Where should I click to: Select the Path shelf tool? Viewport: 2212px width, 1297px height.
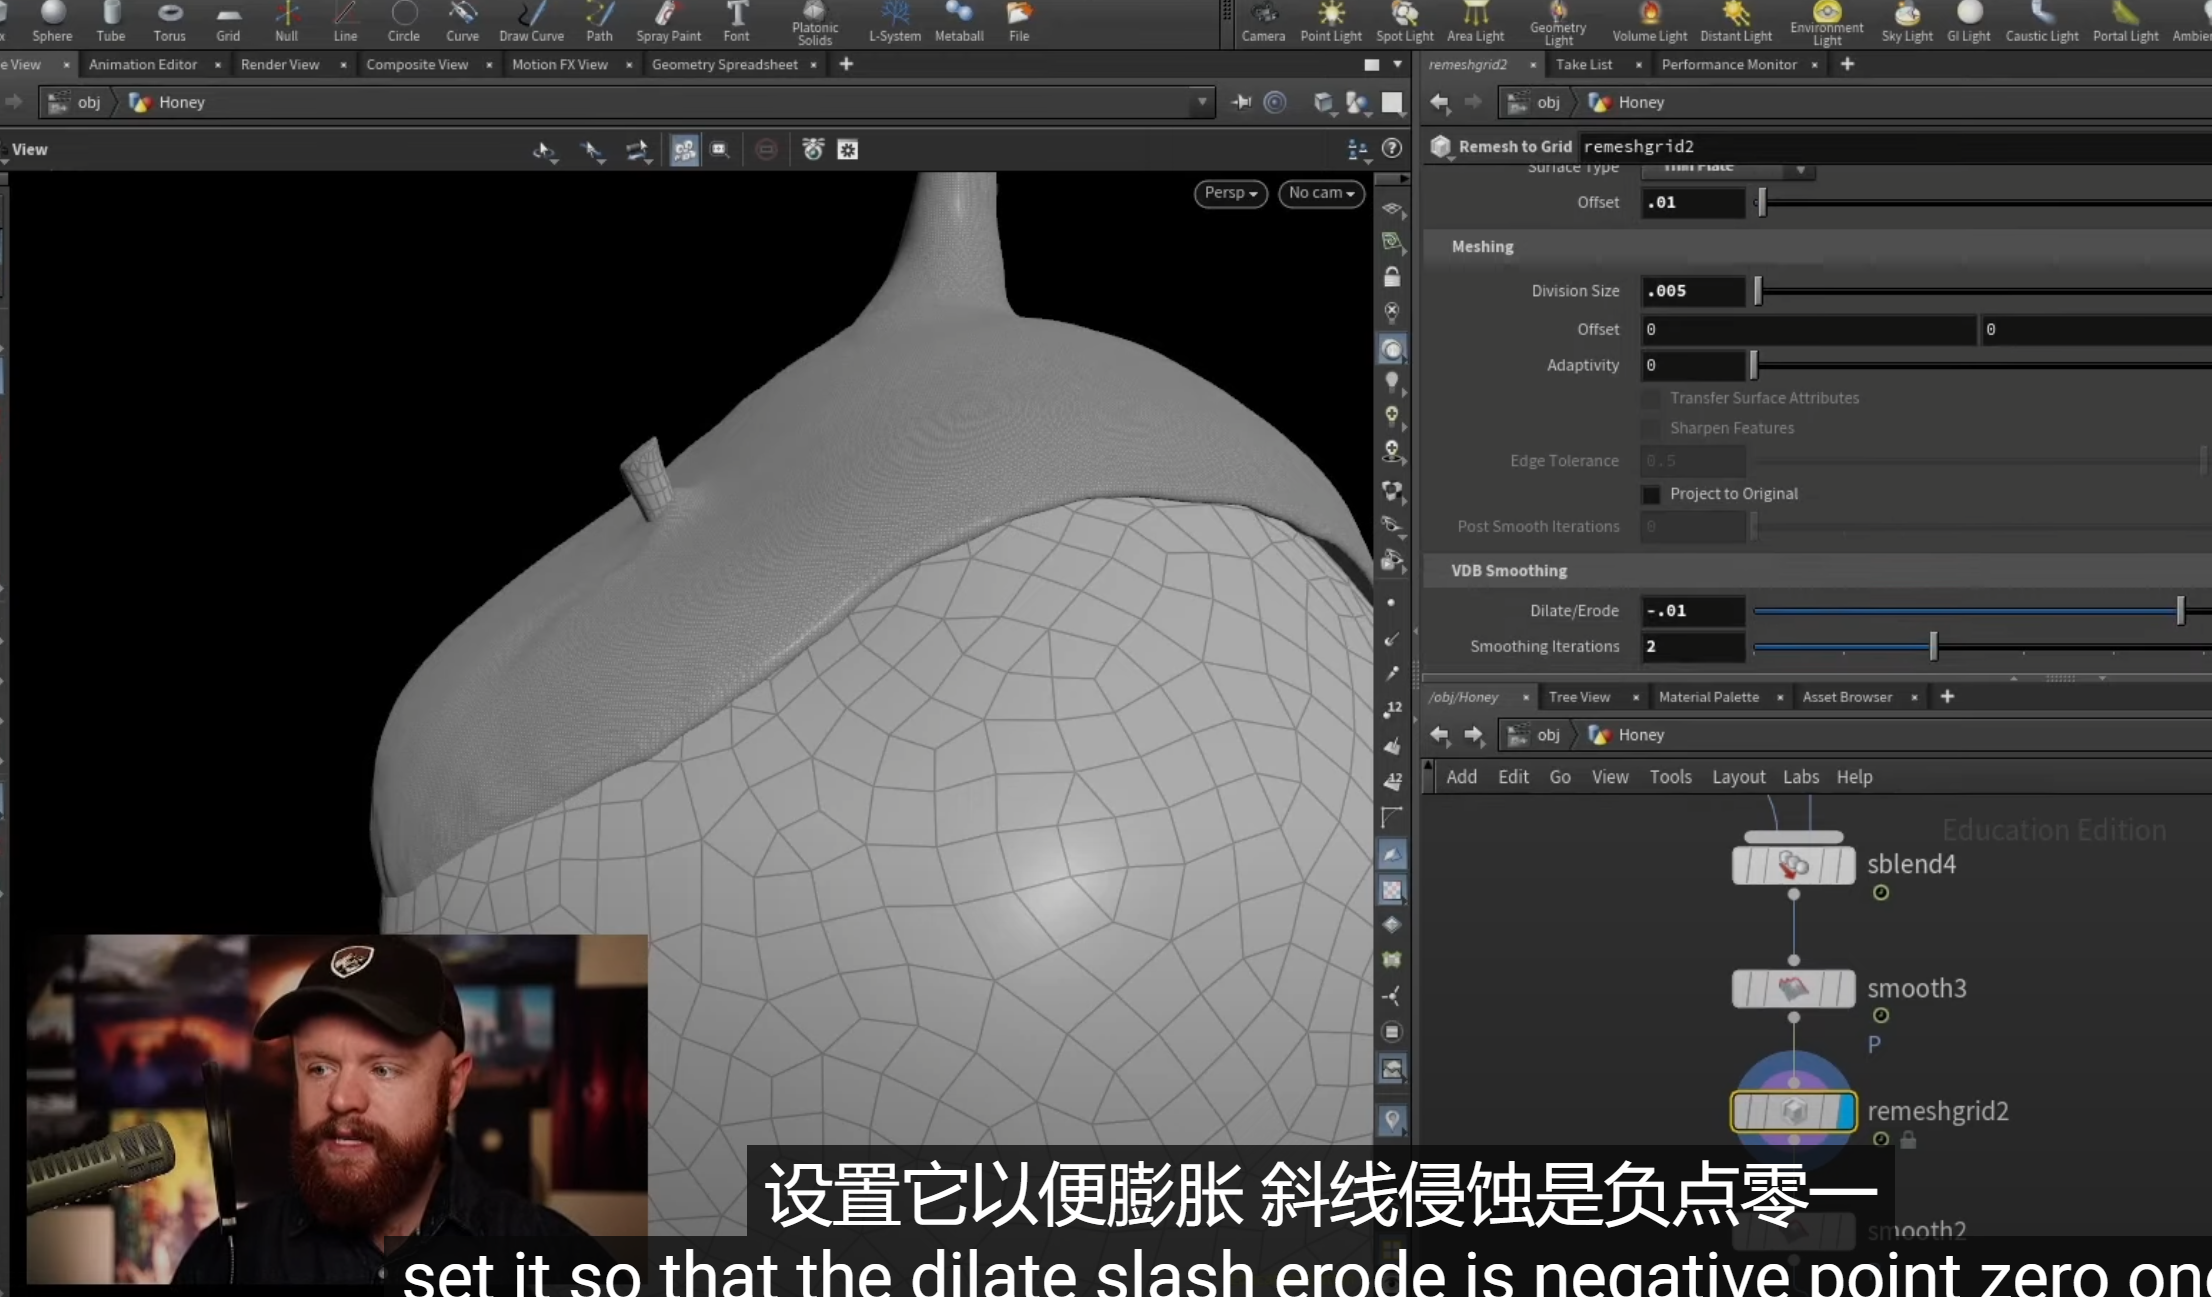pyautogui.click(x=600, y=22)
